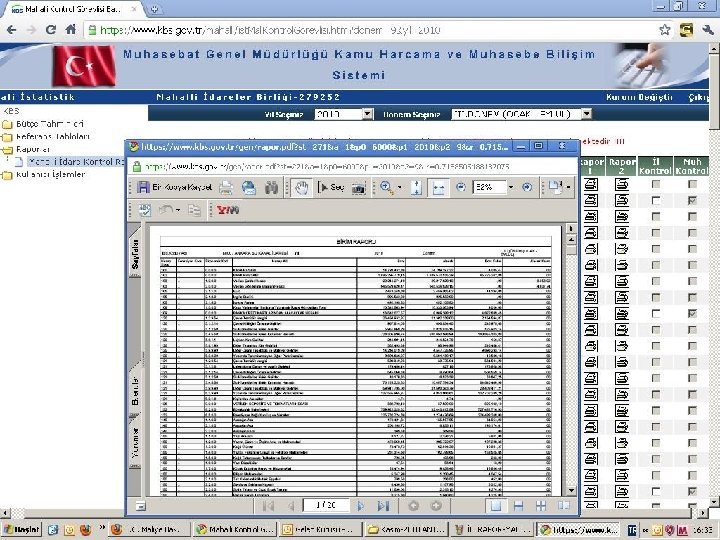Screen dimensions: 720x540
Task: Open the Yorumlar side tab
Action: (x=135, y=443)
